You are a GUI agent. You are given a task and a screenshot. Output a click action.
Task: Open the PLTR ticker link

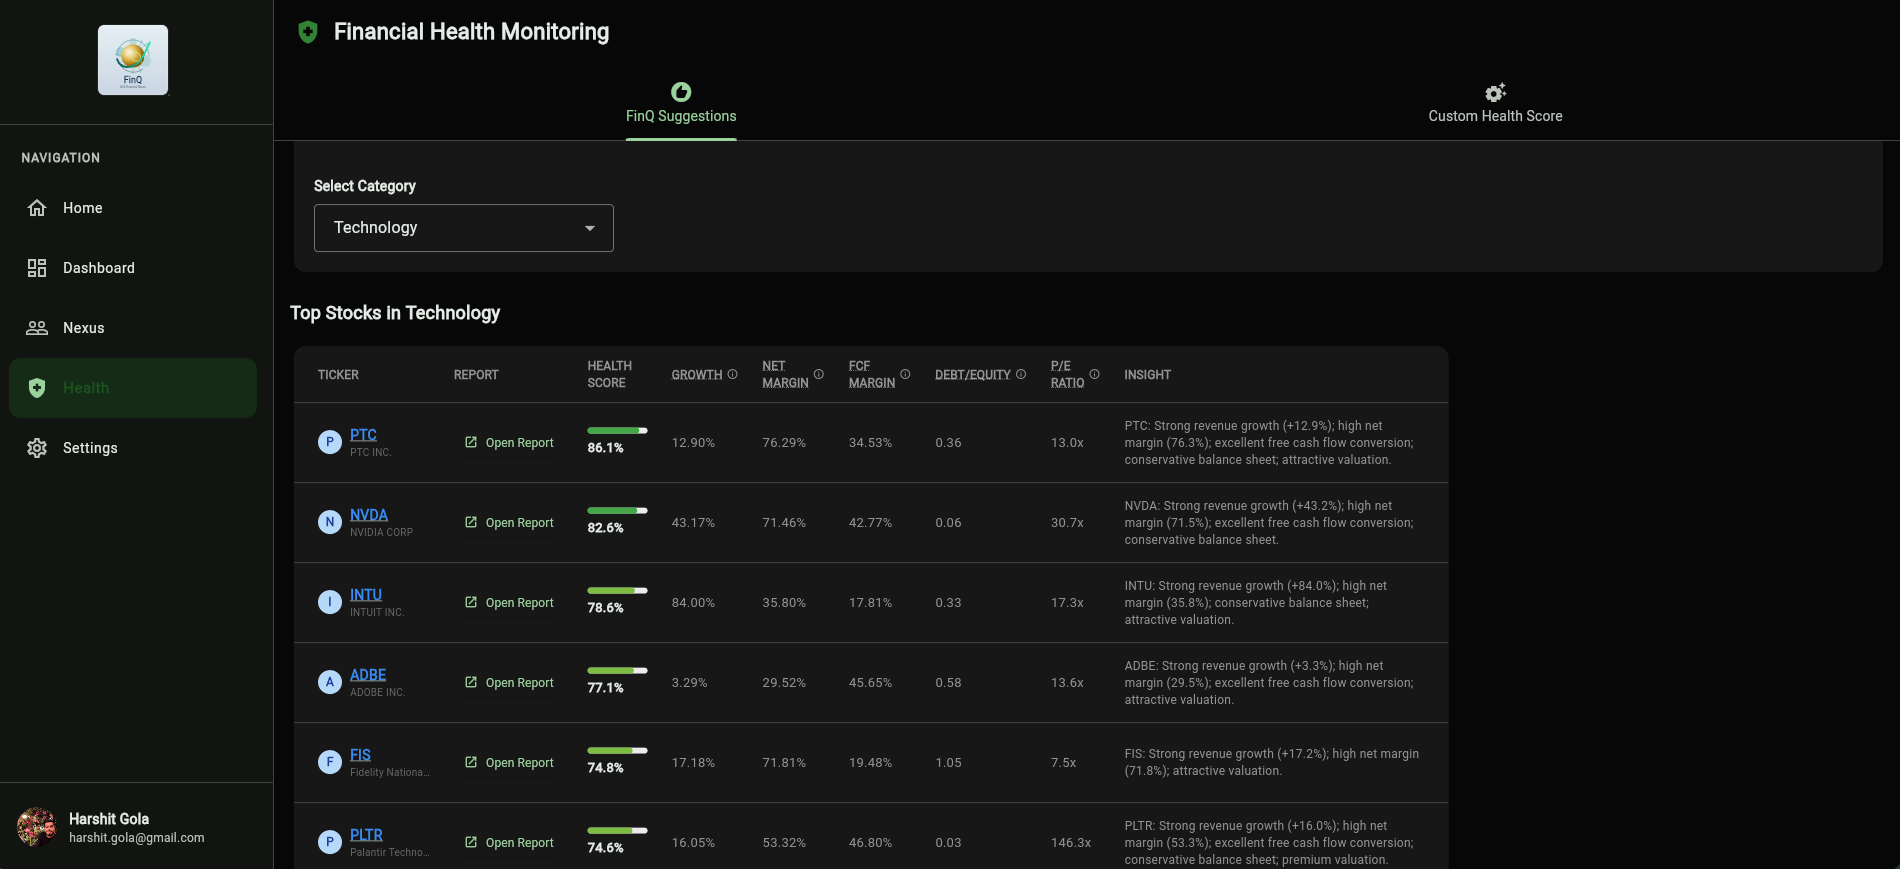[366, 835]
